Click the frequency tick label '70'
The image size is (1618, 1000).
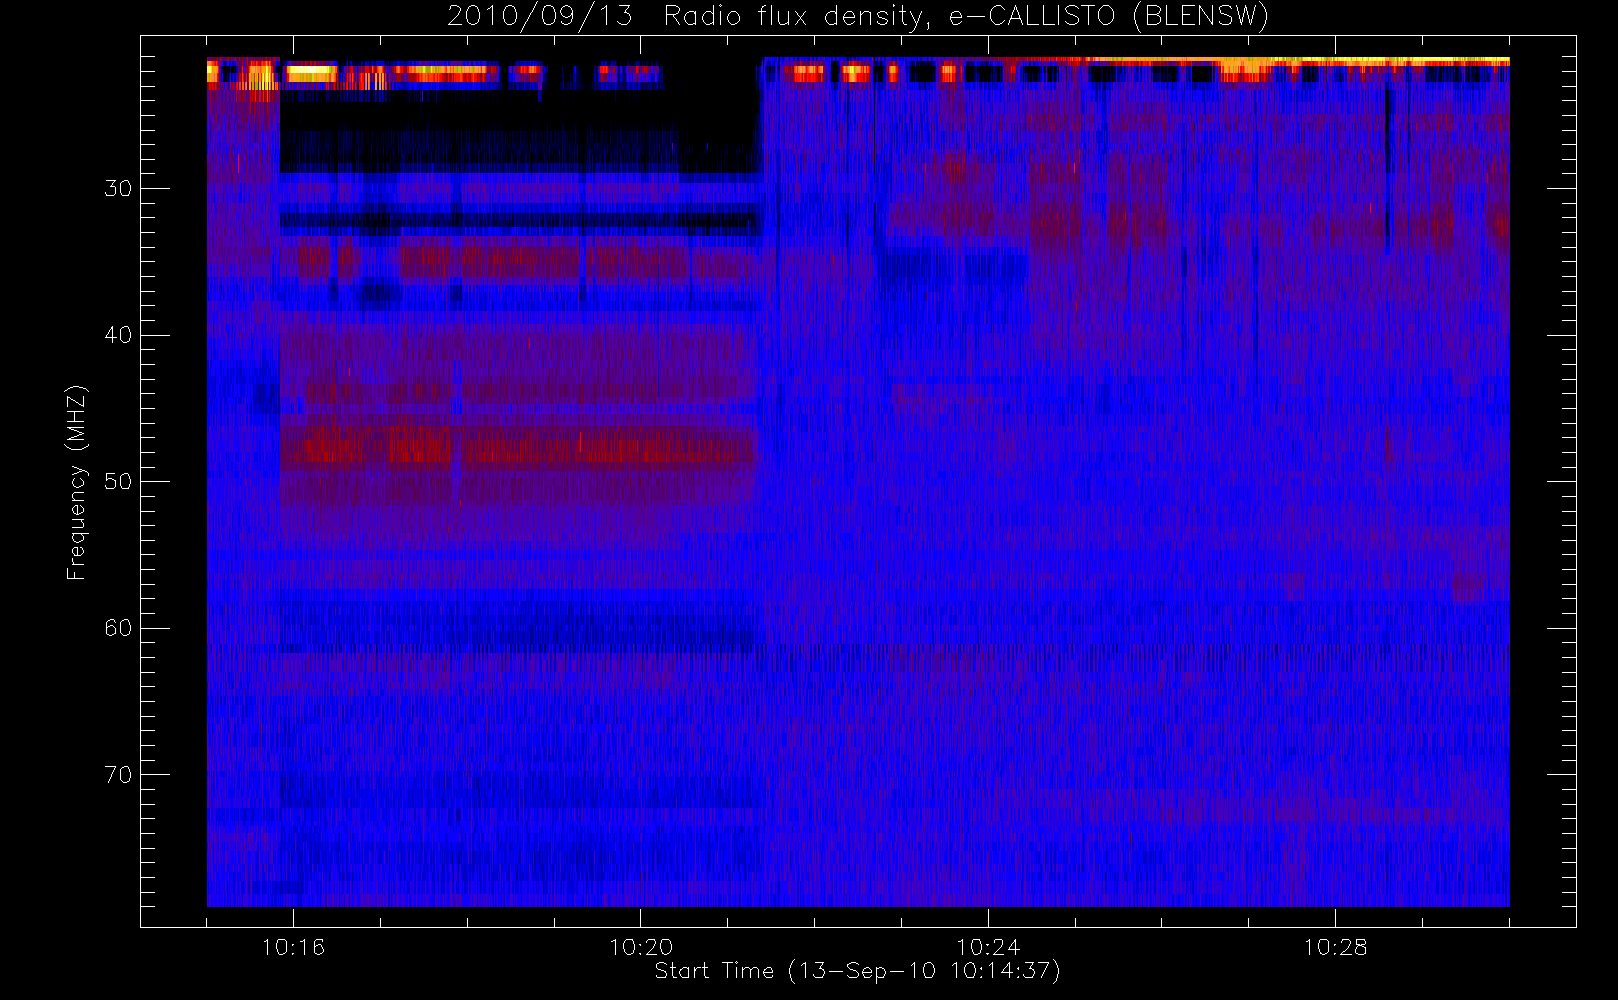(118, 775)
